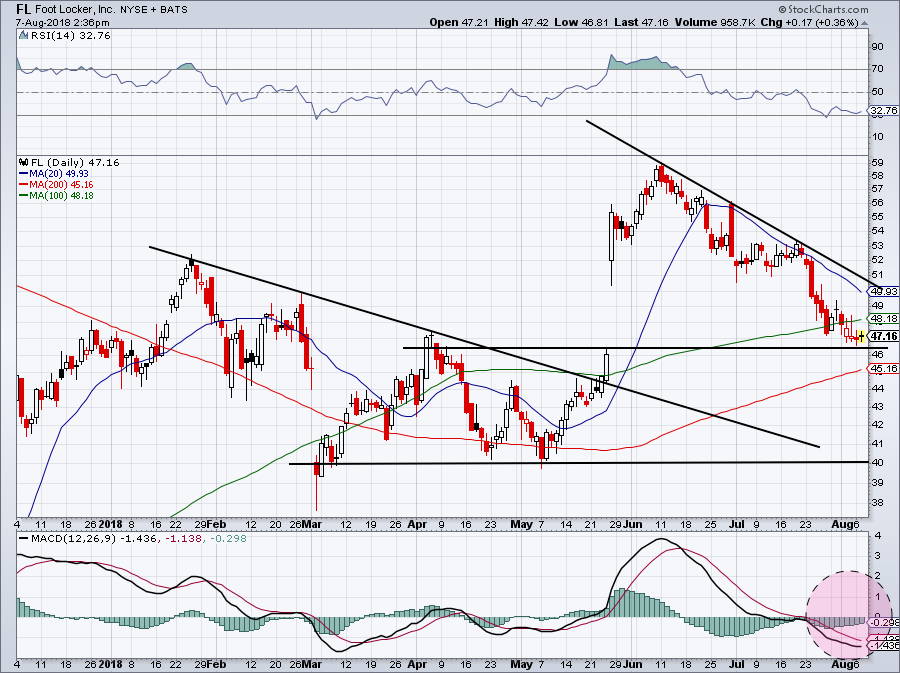Select the red MA(200) legend line marker
Image resolution: width=900 pixels, height=673 pixels.
click(x=23, y=185)
